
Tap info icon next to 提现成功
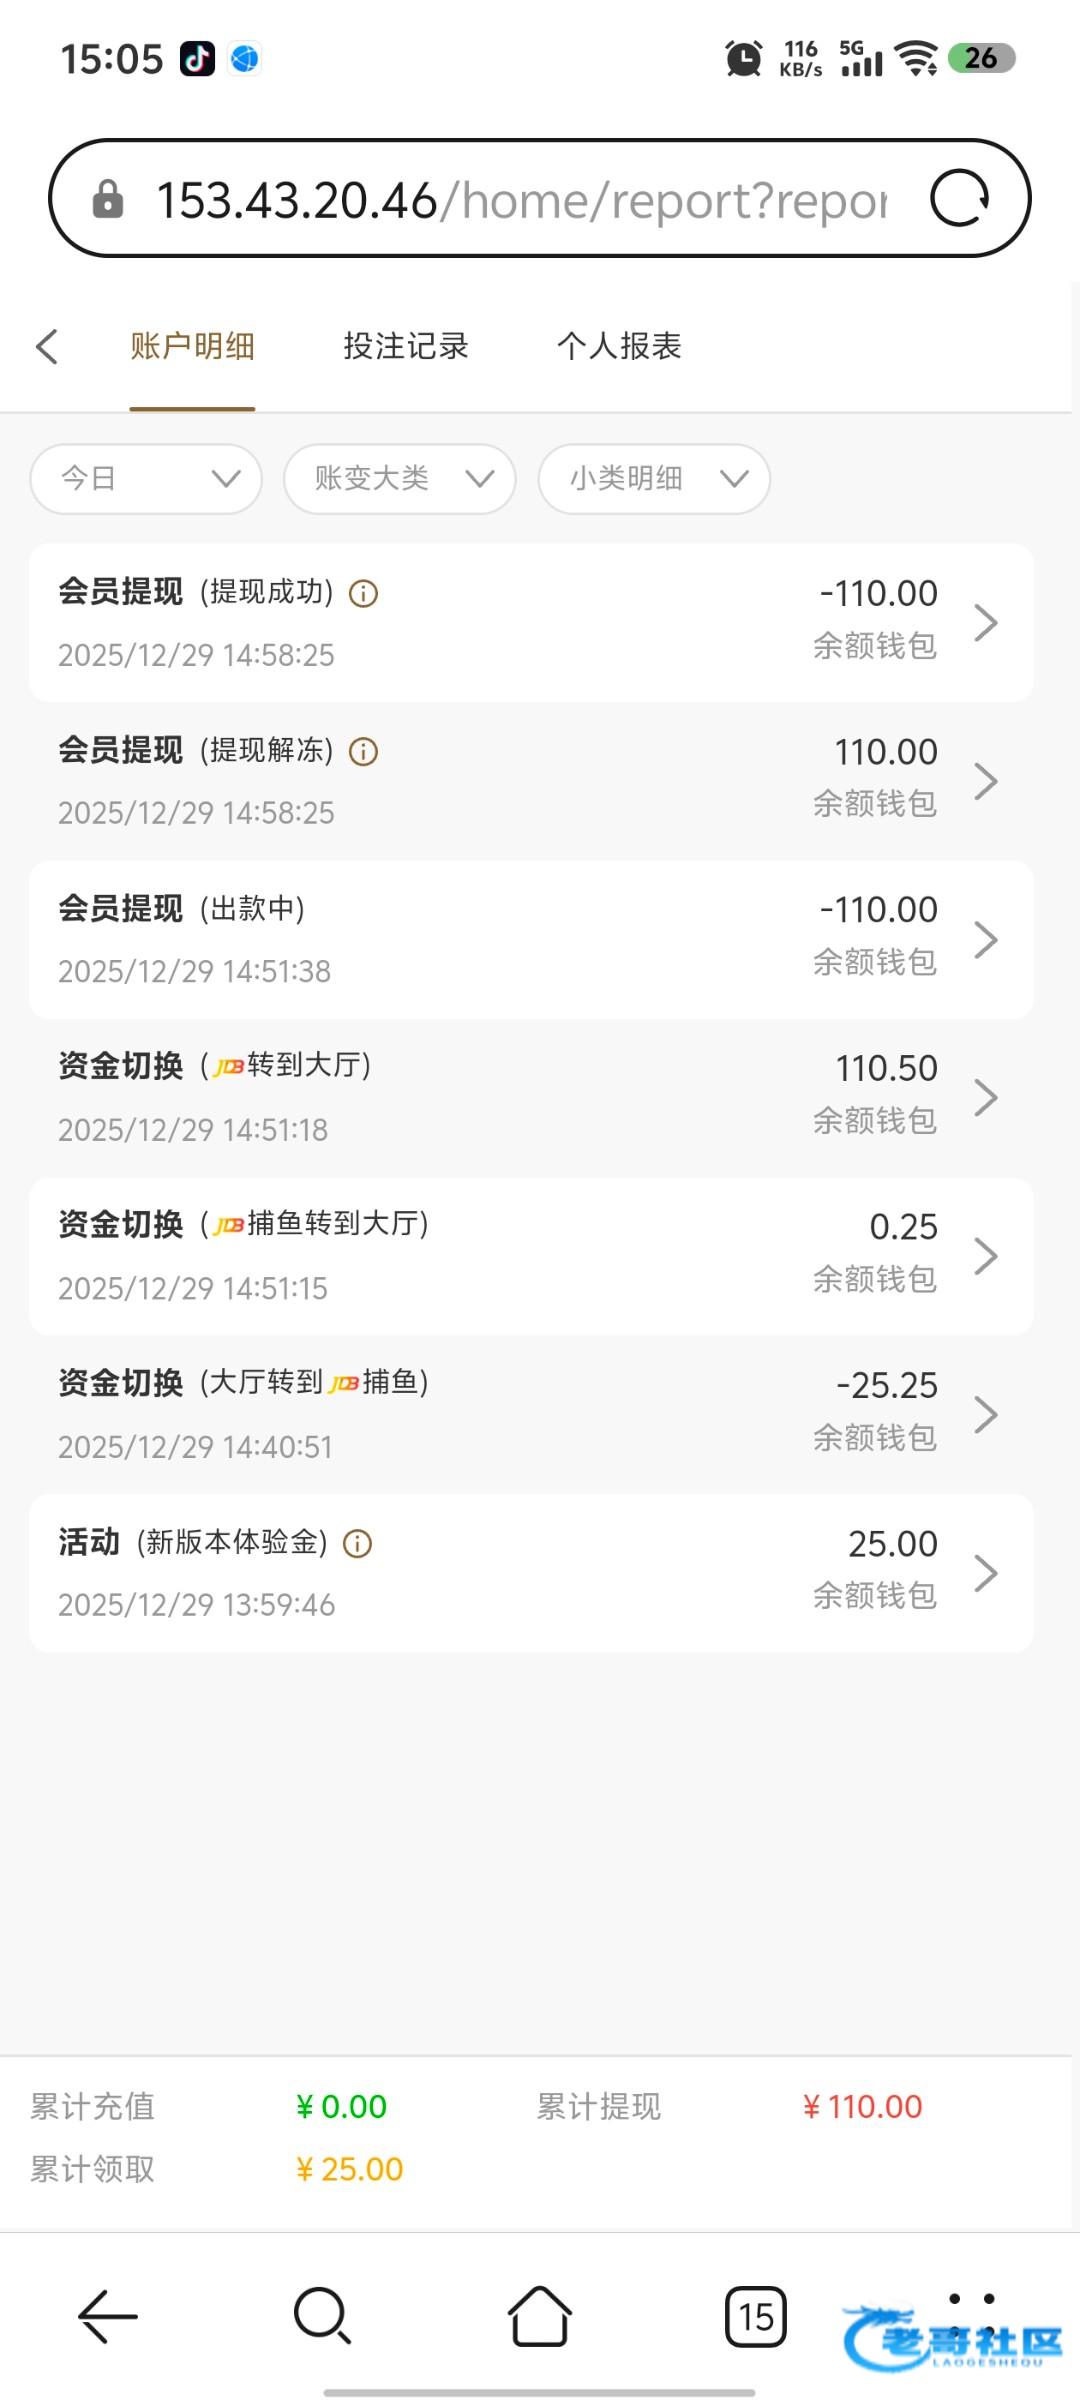(363, 594)
